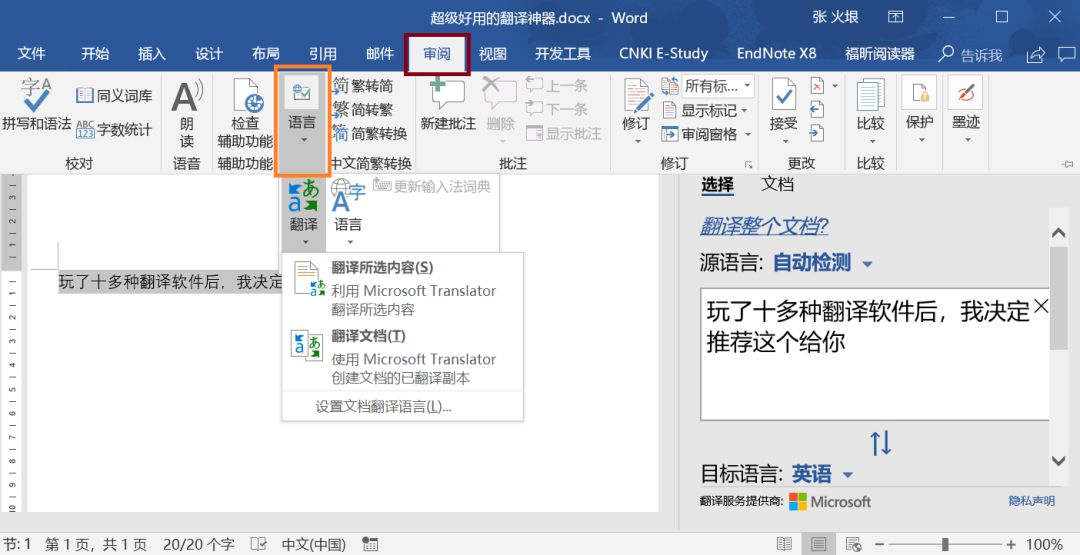Image resolution: width=1080 pixels, height=555 pixels.
Task: Go to 下一条 next comment
Action: click(557, 109)
